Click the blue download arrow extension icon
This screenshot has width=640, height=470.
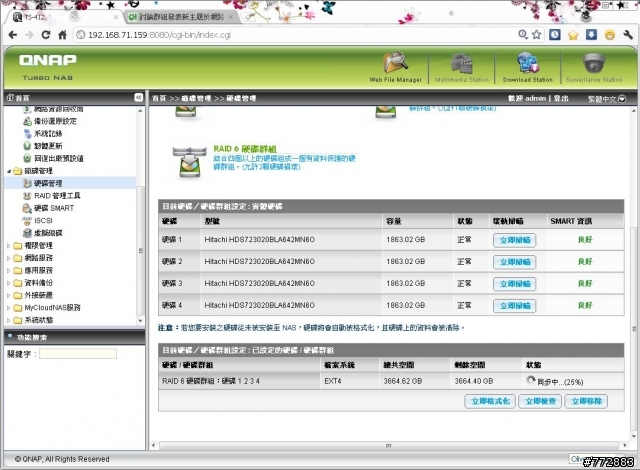point(591,35)
